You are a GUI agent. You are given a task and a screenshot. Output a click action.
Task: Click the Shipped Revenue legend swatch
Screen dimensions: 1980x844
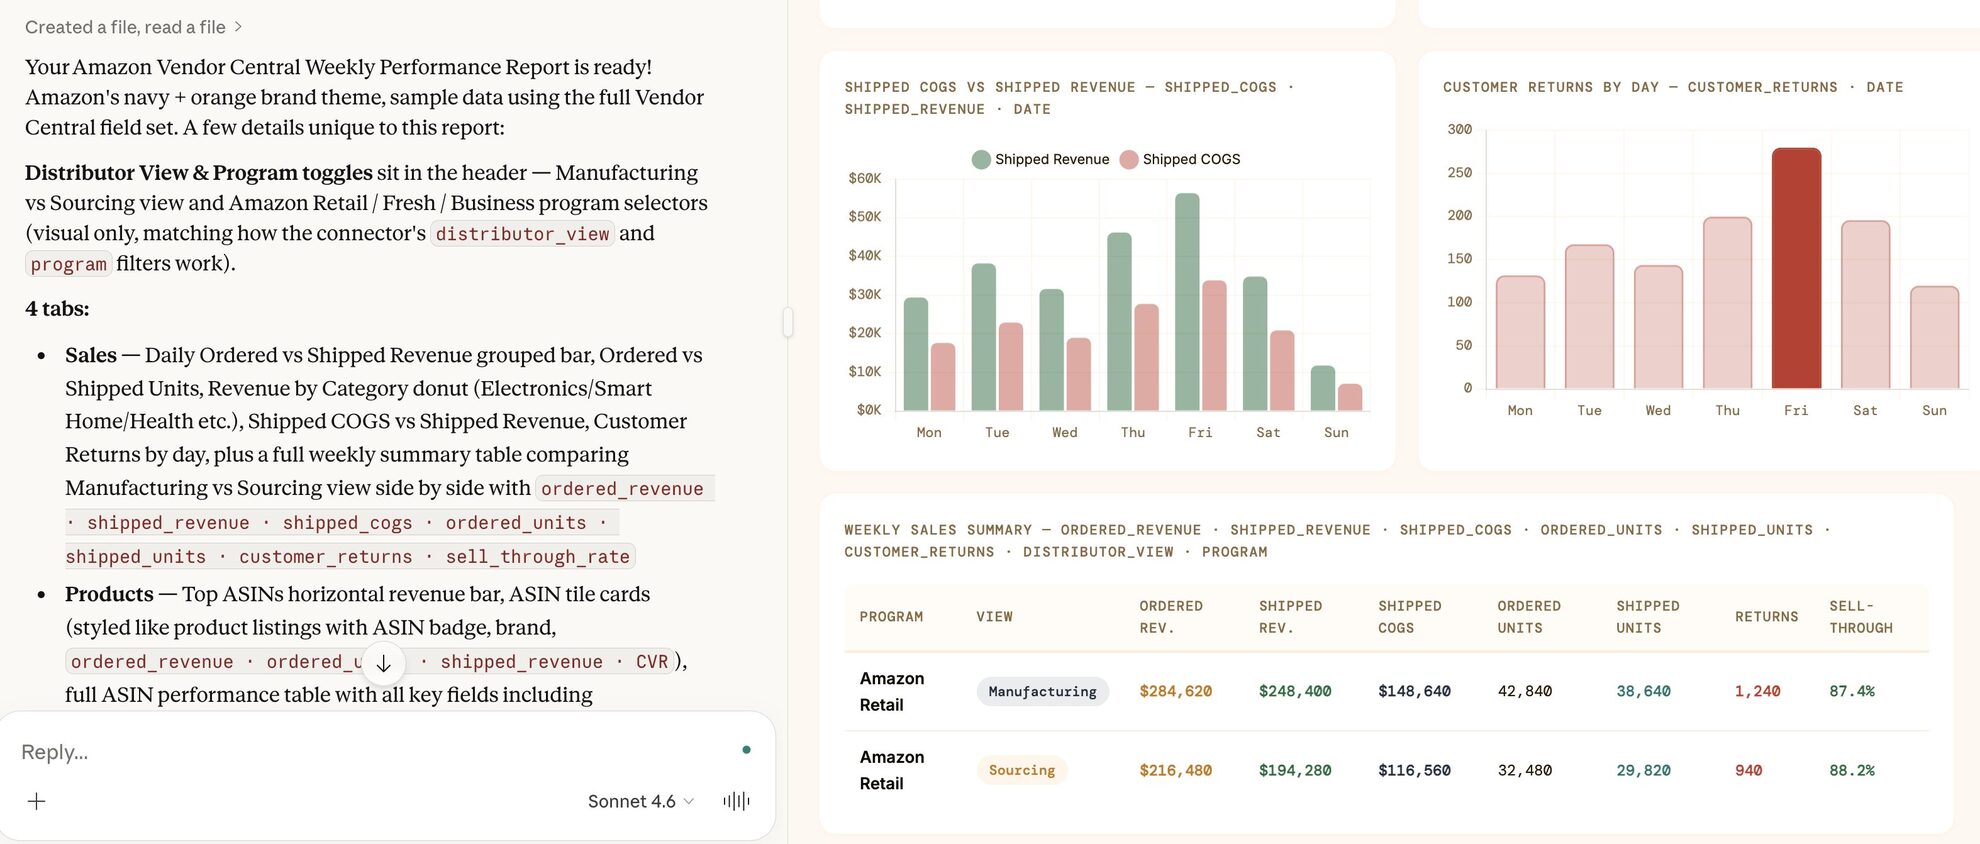(x=981, y=159)
